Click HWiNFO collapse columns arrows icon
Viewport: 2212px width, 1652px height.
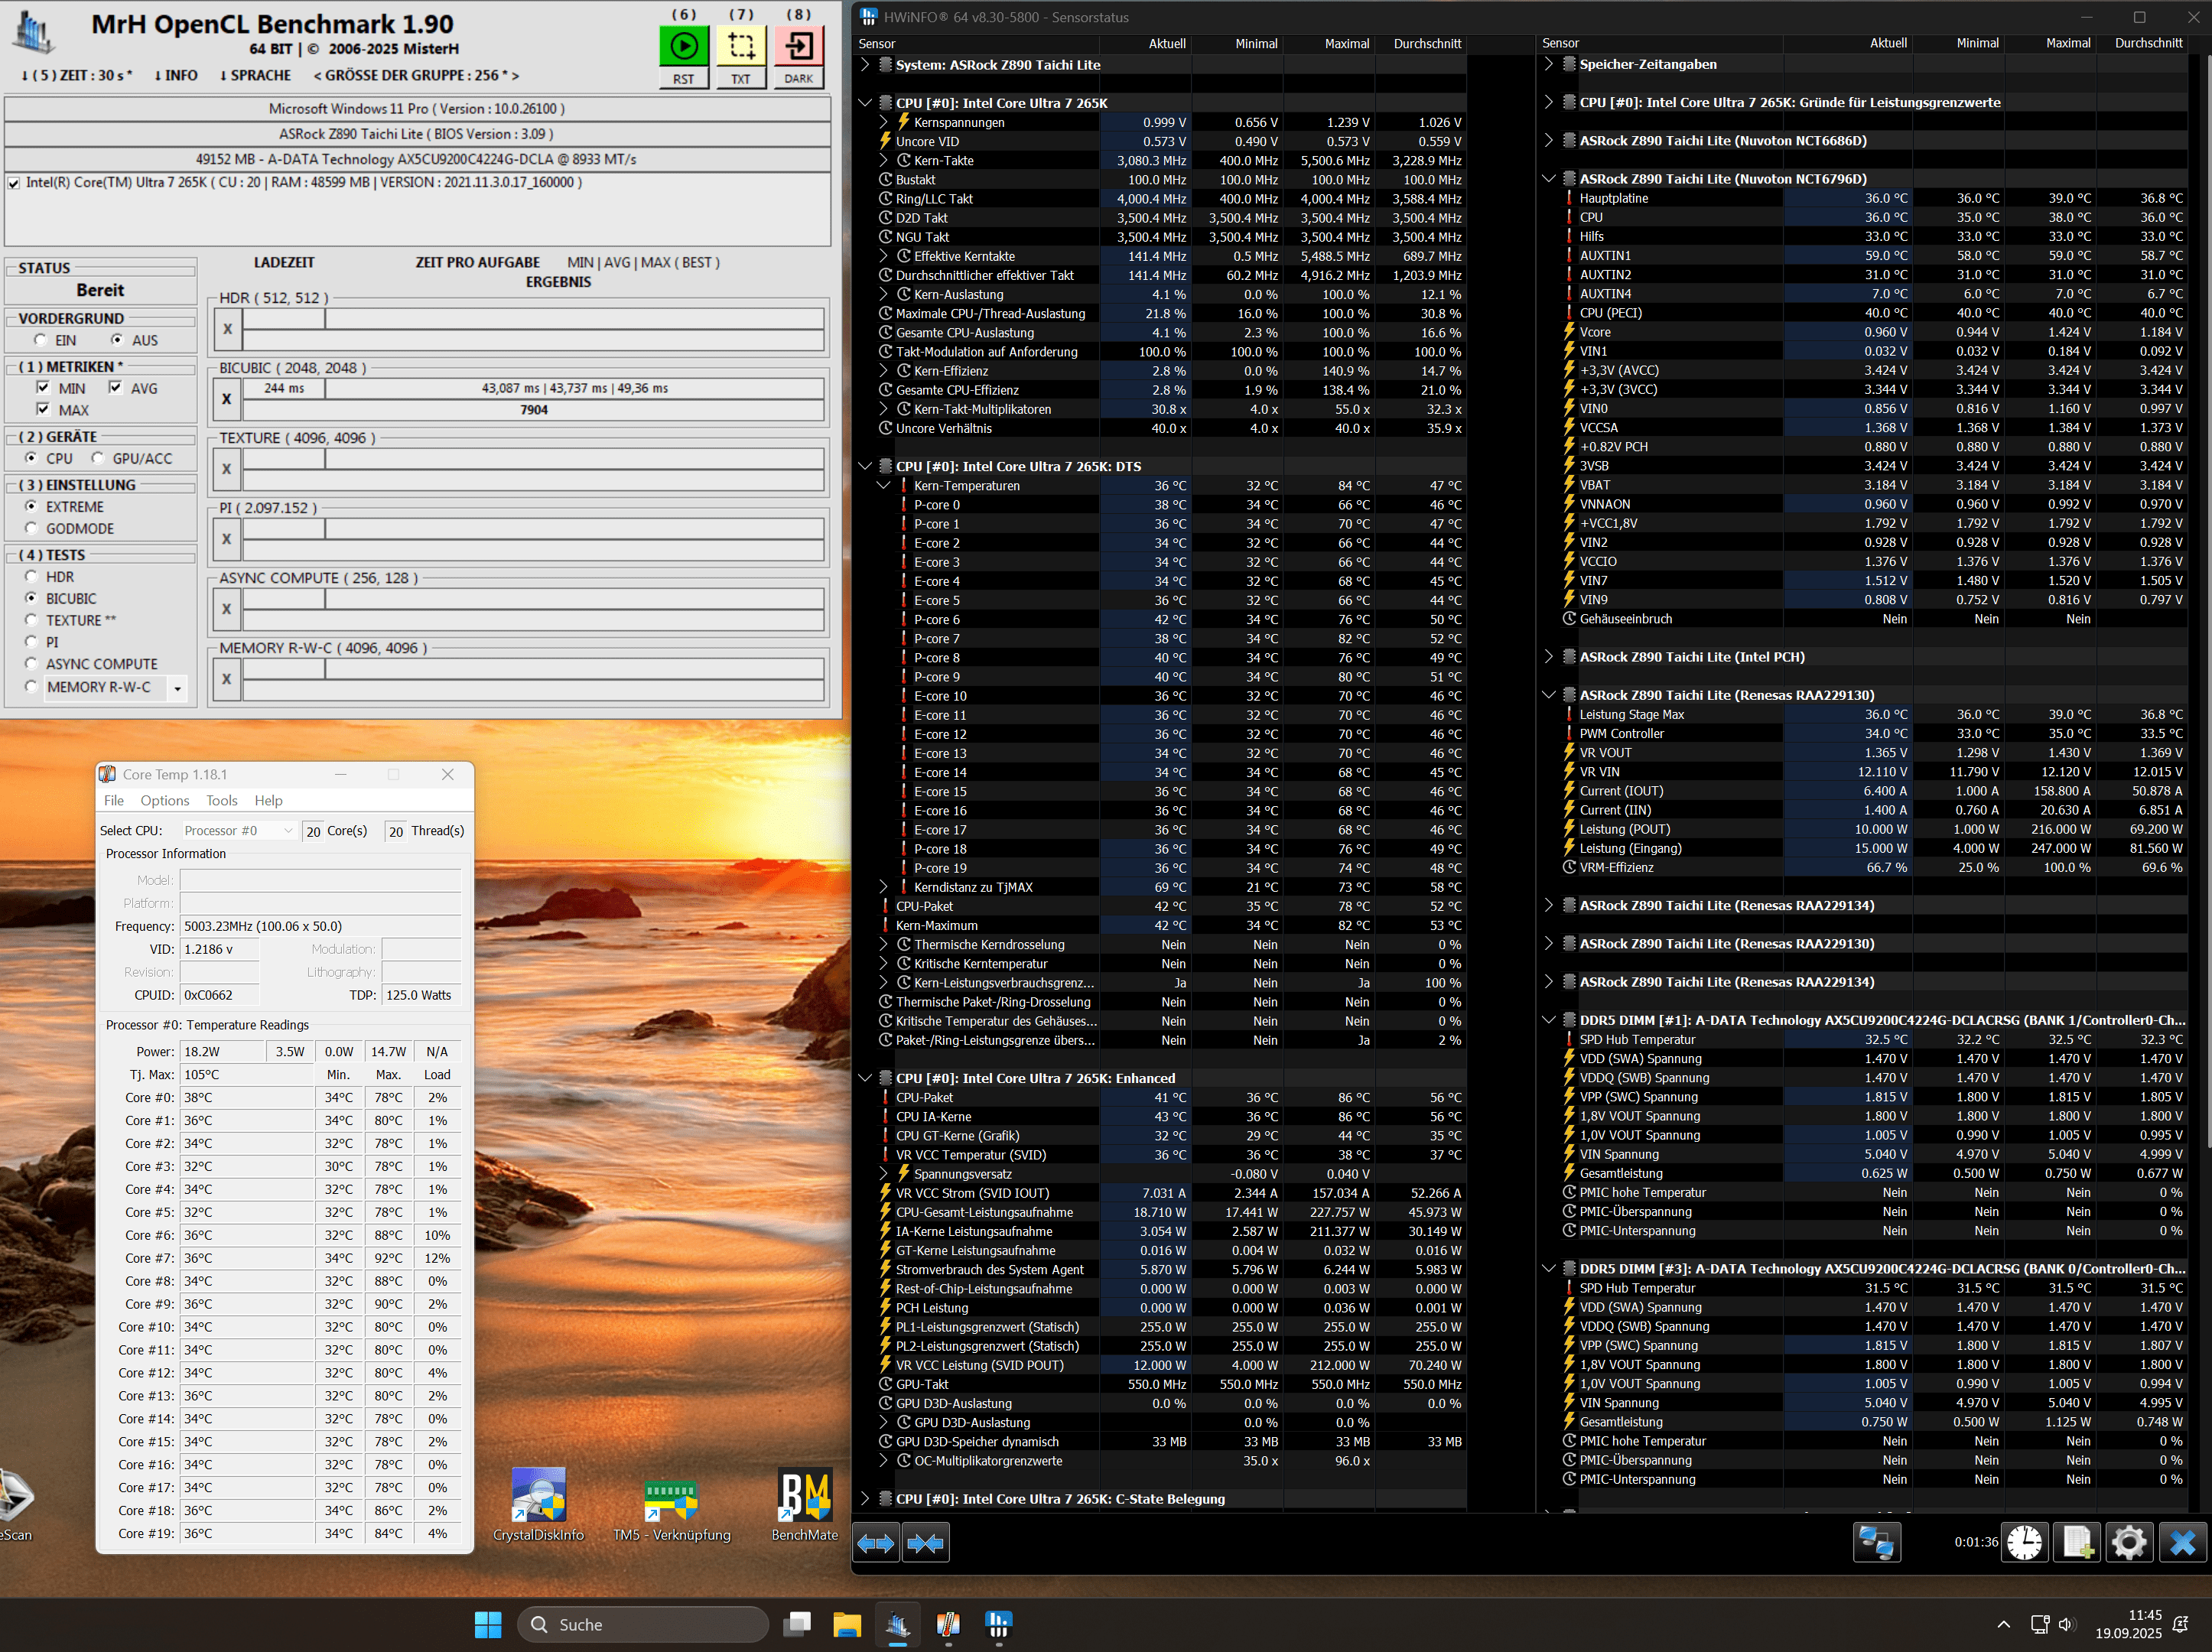(925, 1544)
